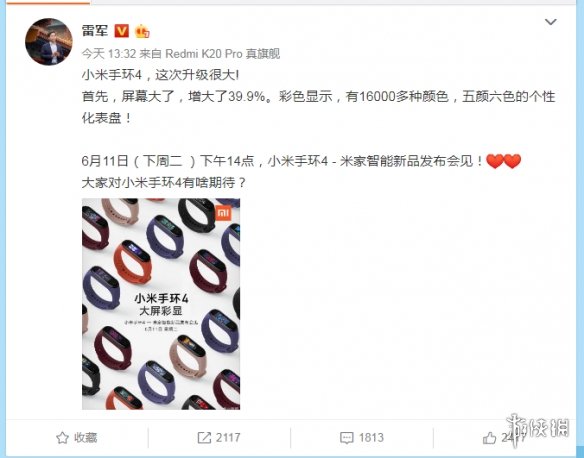
Task: Click the repost share icon
Action: pos(204,438)
